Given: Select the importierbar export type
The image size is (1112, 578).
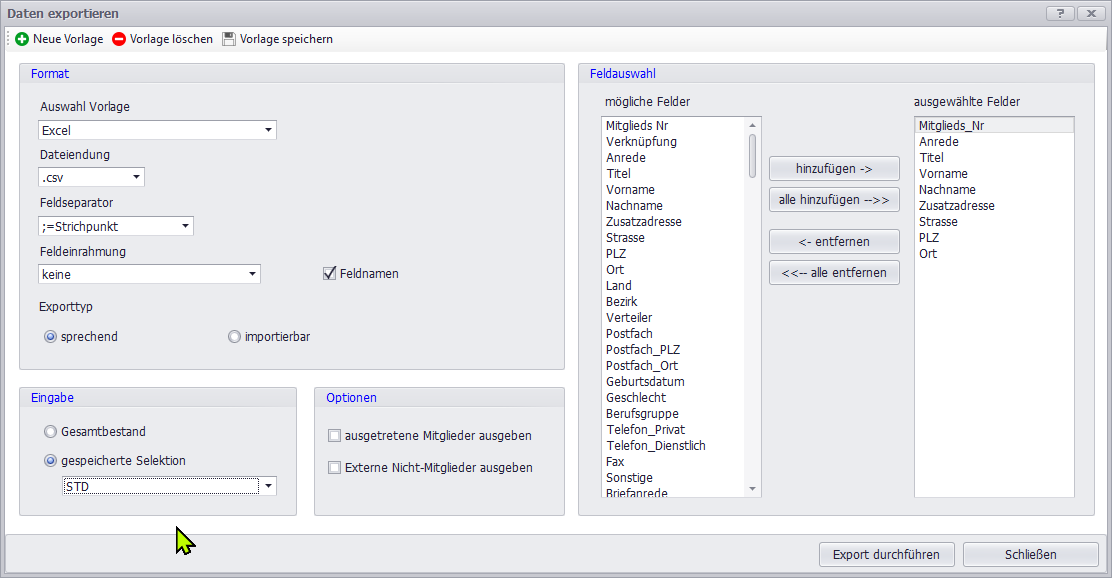Looking at the screenshot, I should 235,337.
